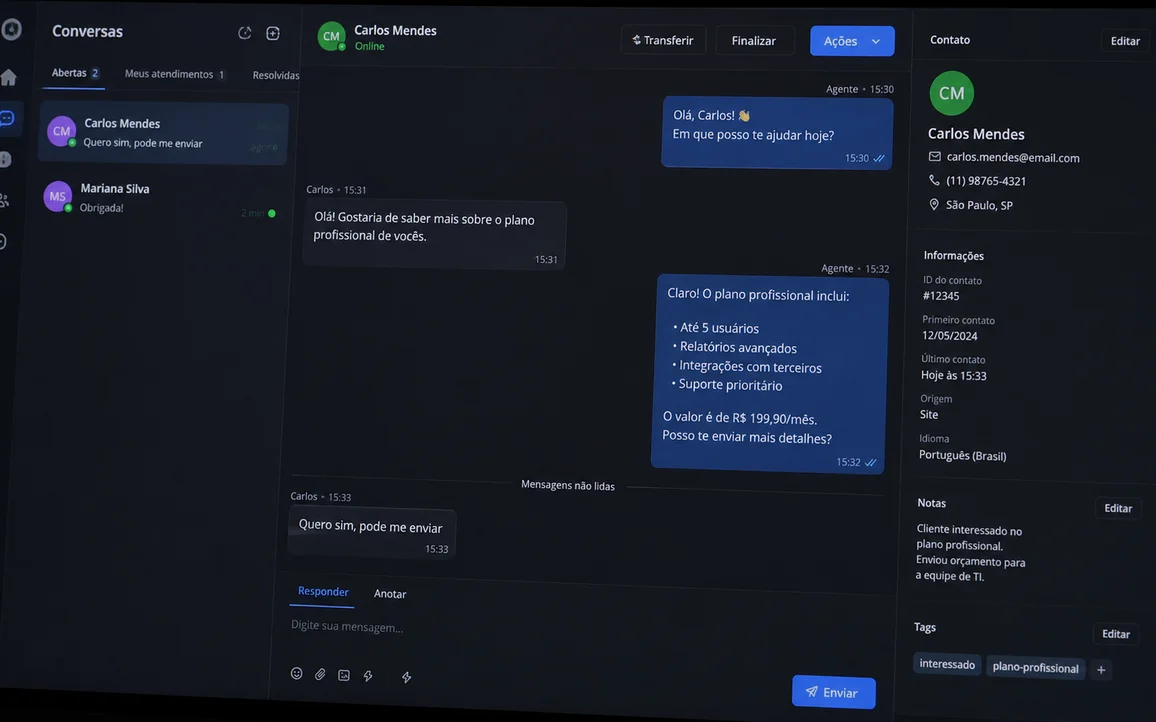The width and height of the screenshot is (1156, 722).
Task: Click the Mensagens não lidas separator label
Action: coord(568,485)
